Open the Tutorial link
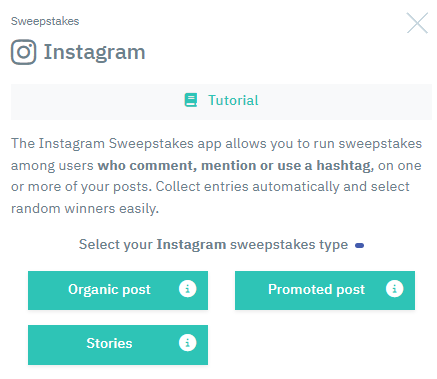437x379 pixels. click(x=233, y=100)
